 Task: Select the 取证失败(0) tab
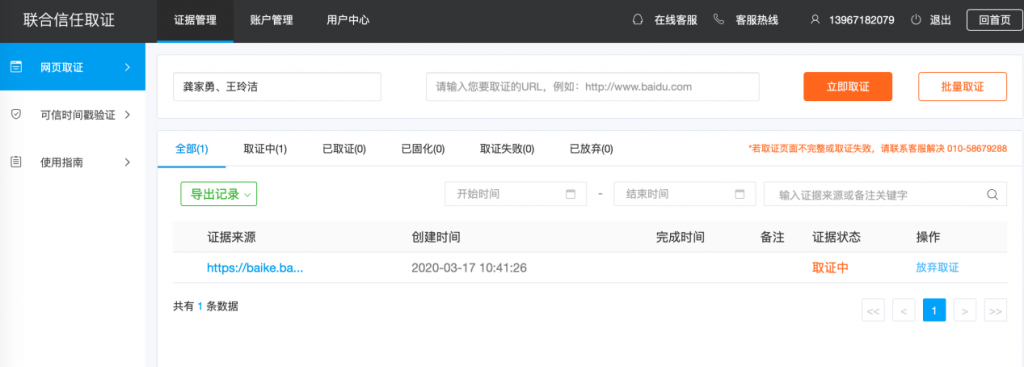(507, 149)
